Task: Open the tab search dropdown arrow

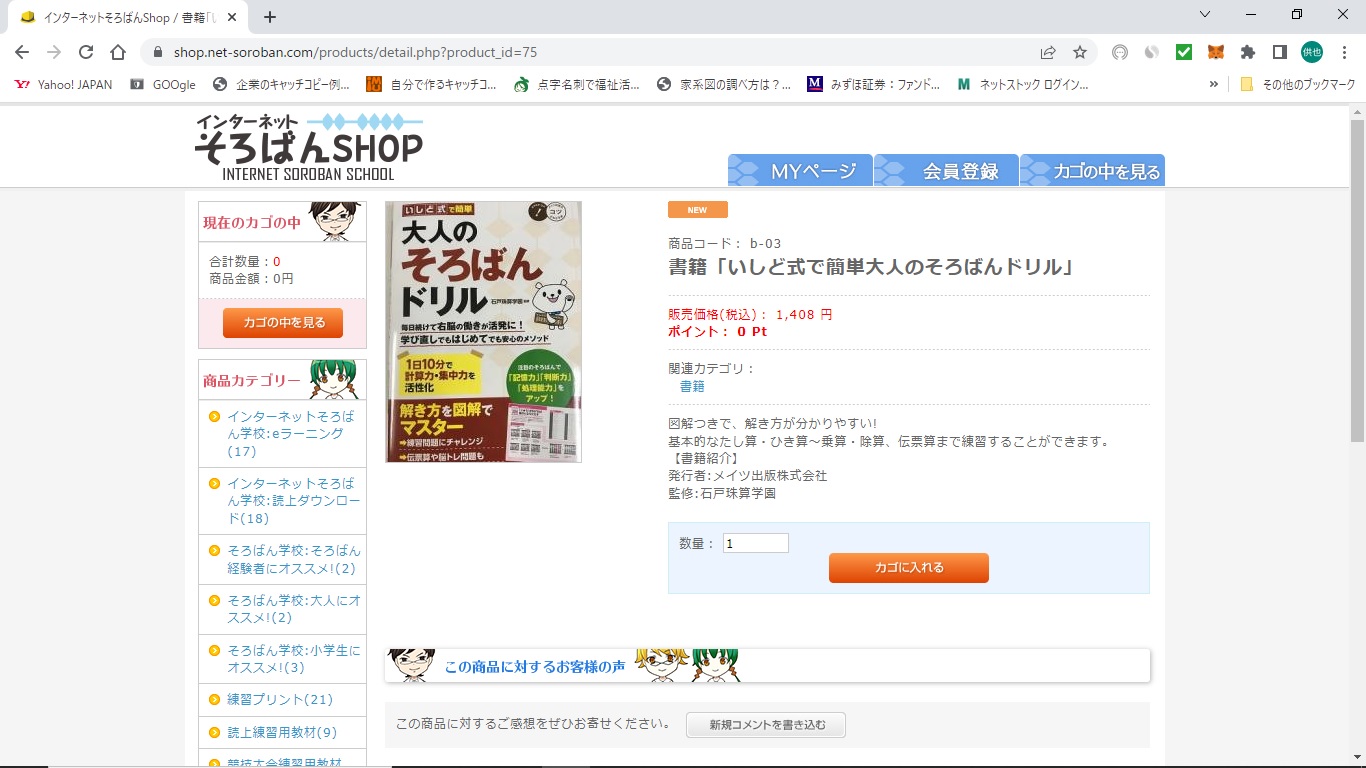Action: [x=1205, y=14]
